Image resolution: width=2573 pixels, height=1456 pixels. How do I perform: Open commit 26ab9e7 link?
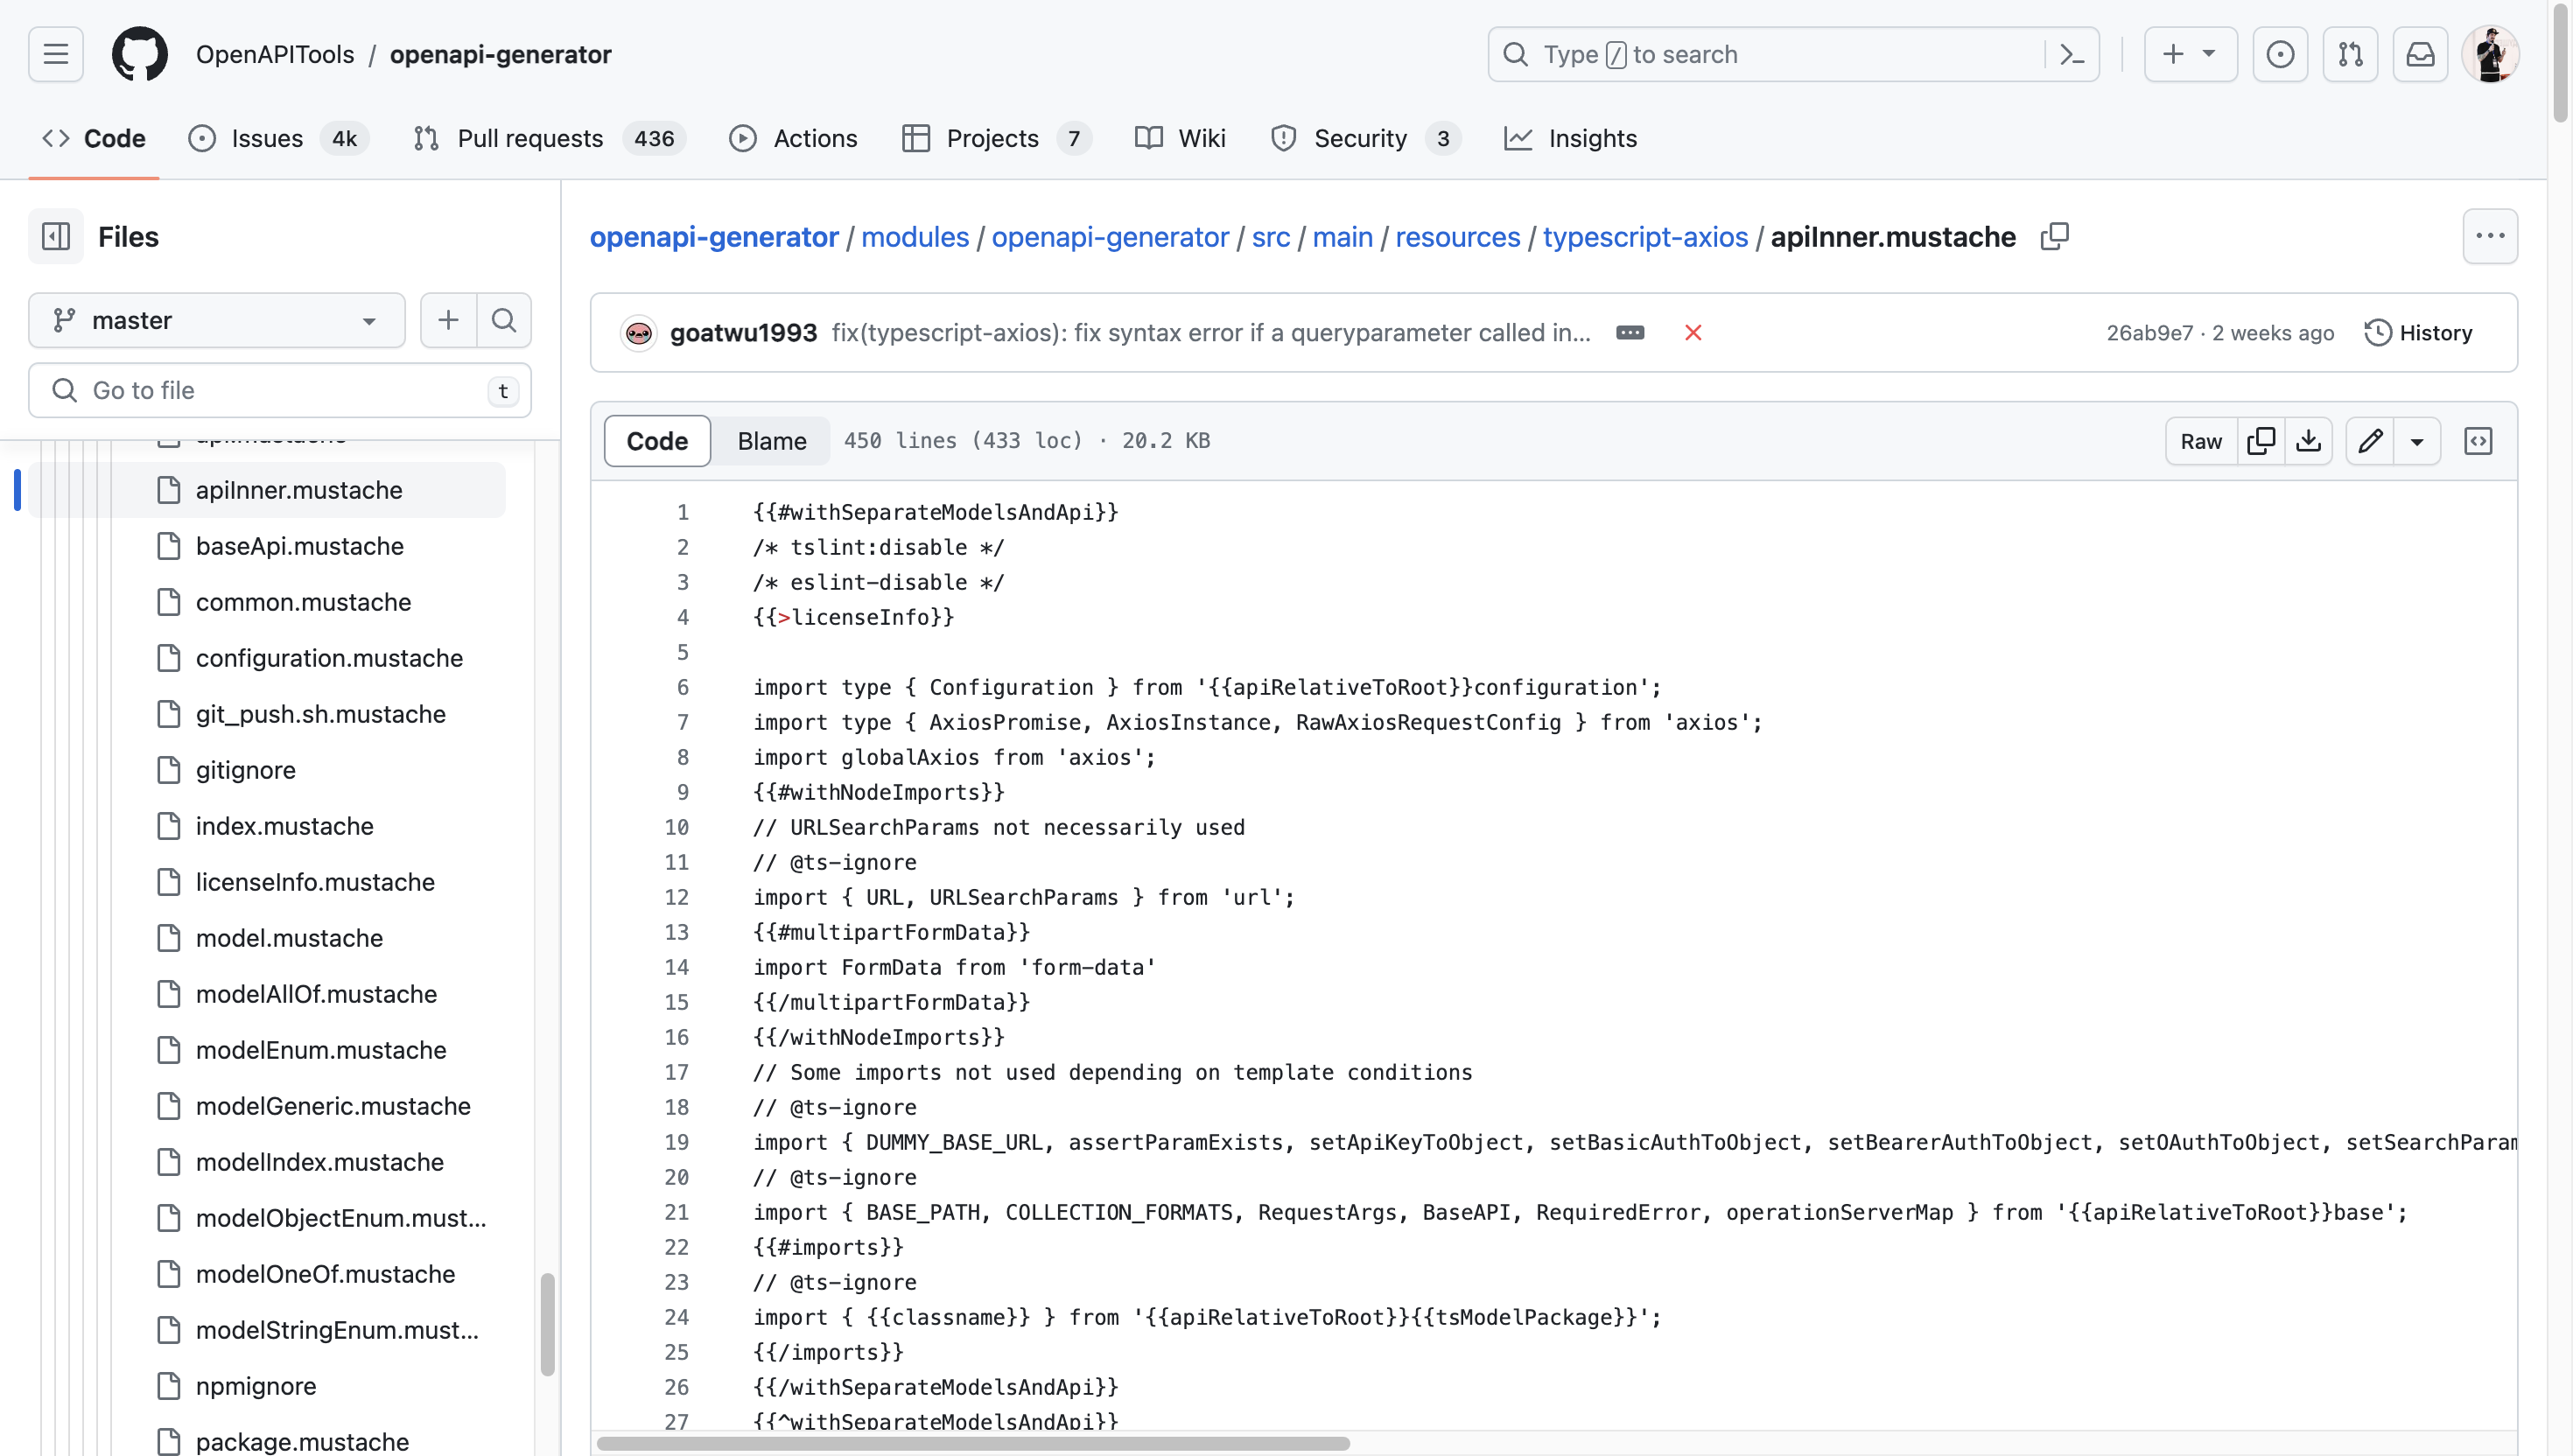point(2149,333)
